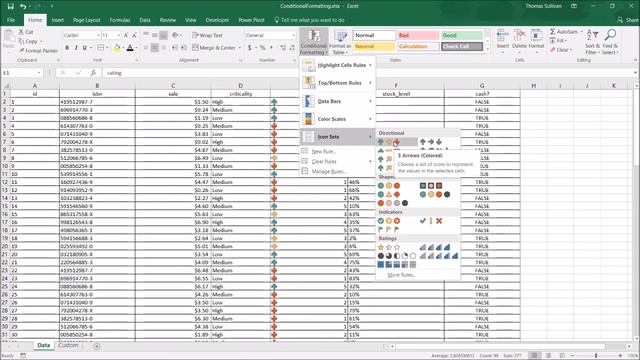The width and height of the screenshot is (640, 360).
Task: Toggle Bold formatting
Action: click(67, 48)
